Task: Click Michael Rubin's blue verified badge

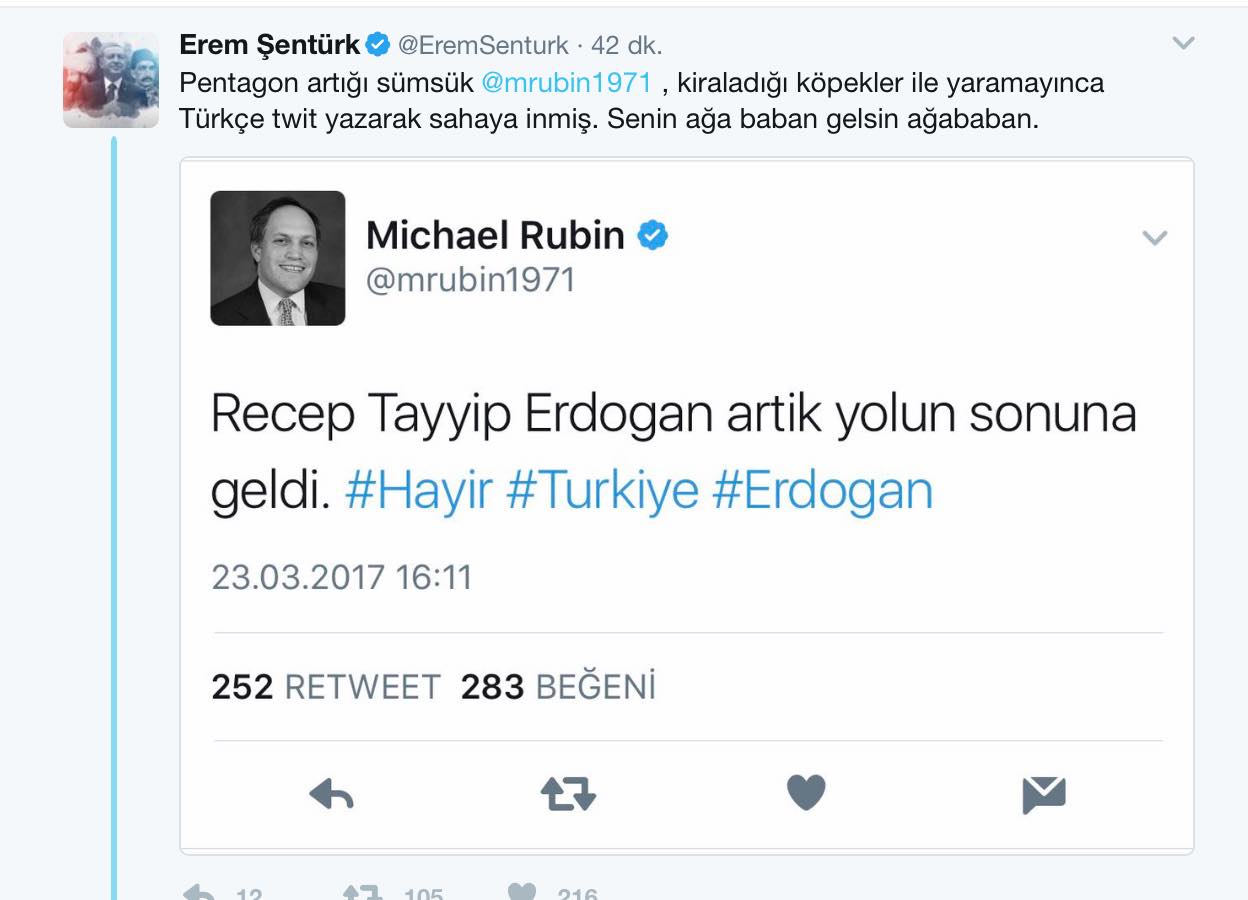Action: (653, 236)
